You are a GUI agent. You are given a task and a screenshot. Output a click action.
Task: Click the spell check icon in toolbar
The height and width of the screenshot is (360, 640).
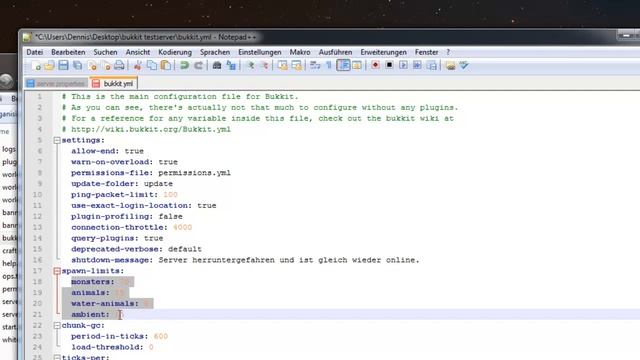(464, 65)
